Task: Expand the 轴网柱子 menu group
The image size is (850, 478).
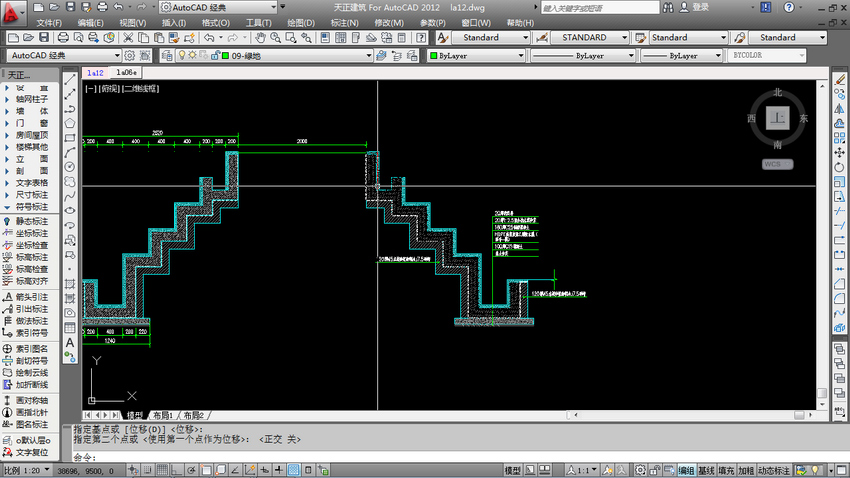Action: pyautogui.click(x=27, y=99)
